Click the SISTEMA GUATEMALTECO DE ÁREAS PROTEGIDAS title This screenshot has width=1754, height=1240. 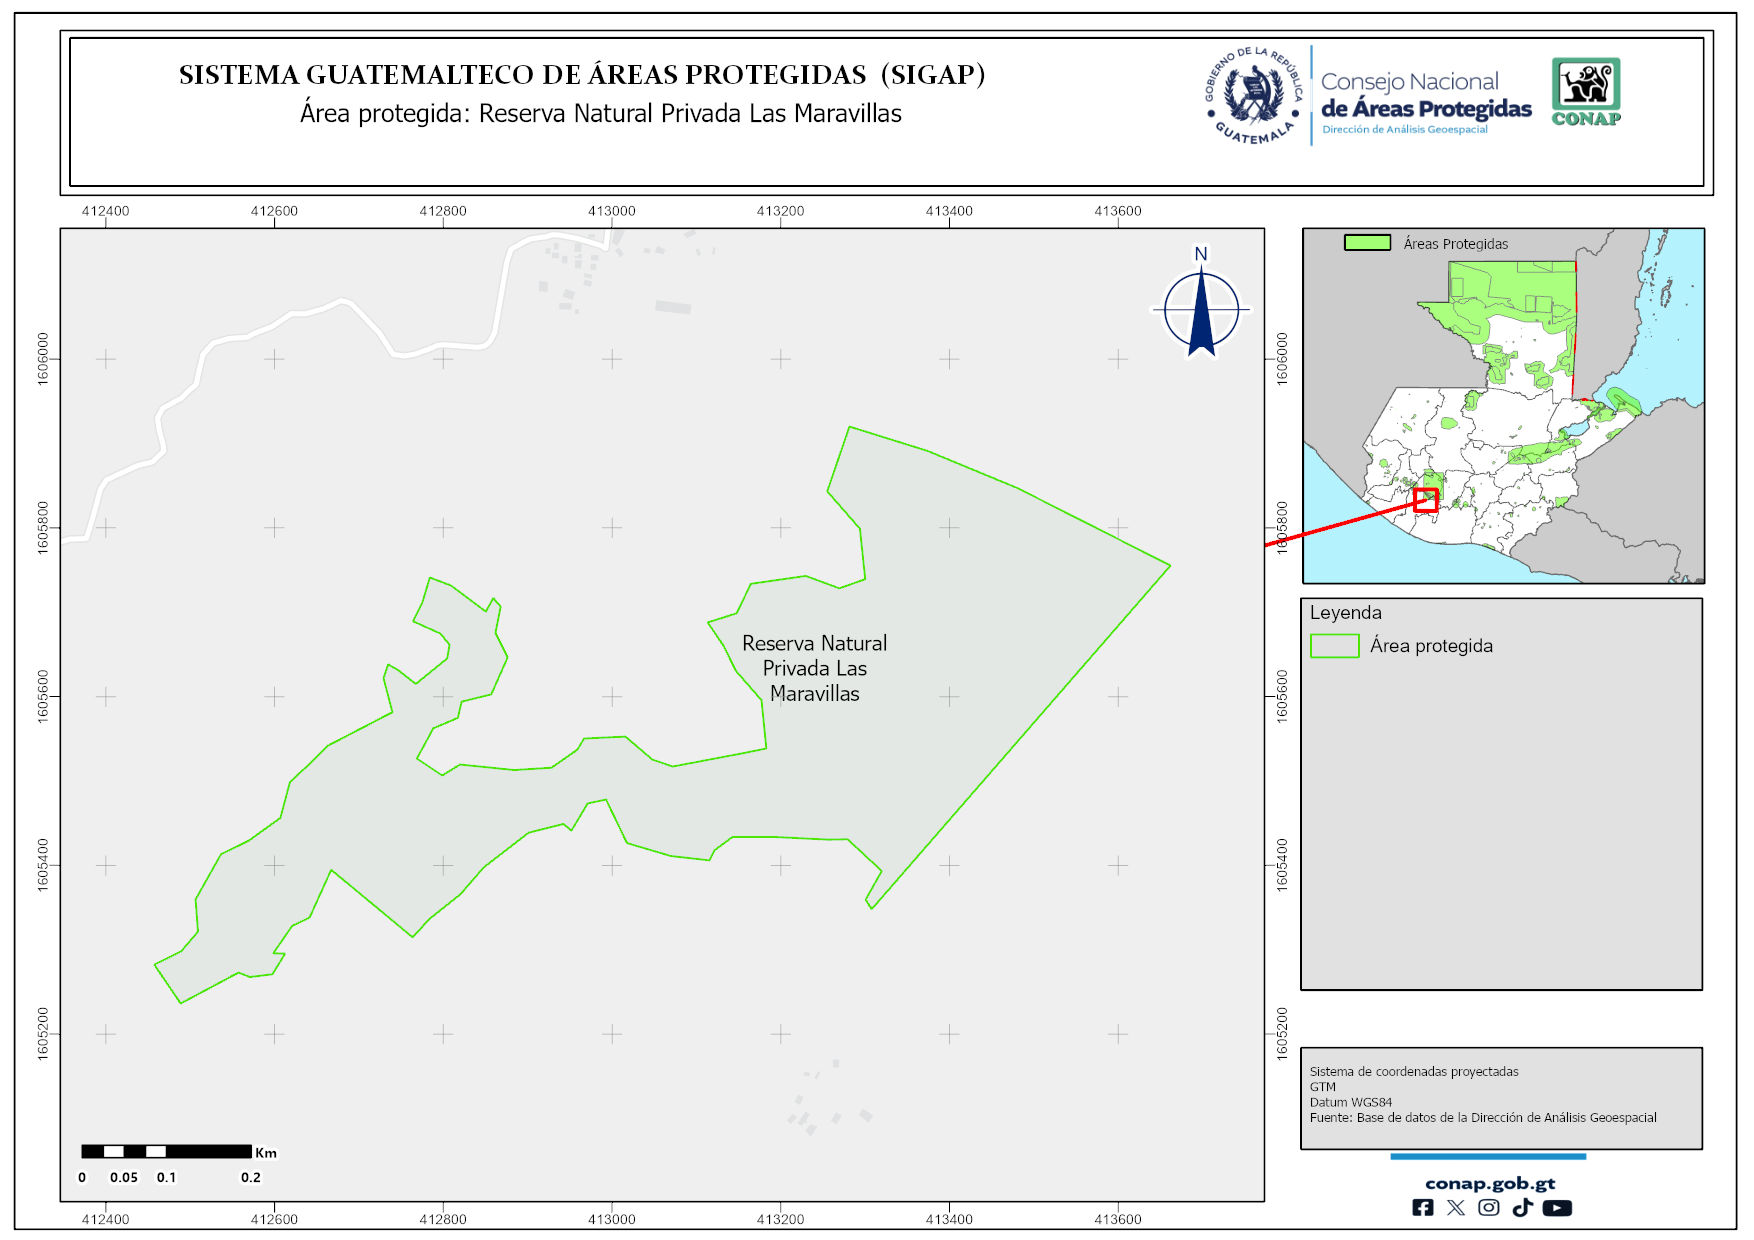tap(581, 75)
